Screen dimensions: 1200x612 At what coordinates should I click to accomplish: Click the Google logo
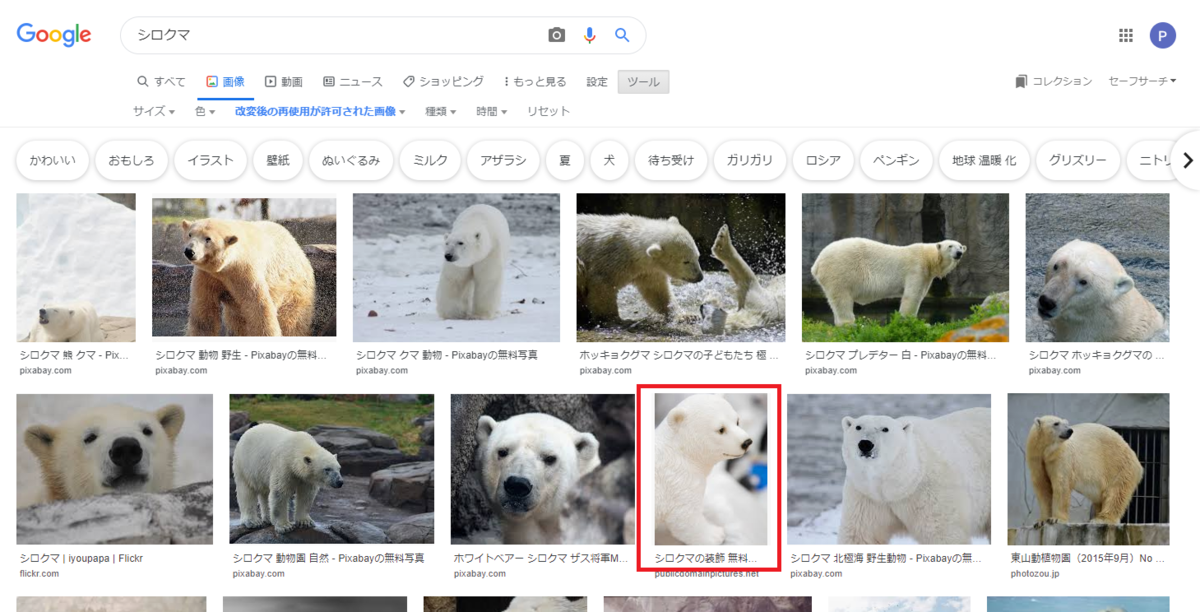coord(54,35)
